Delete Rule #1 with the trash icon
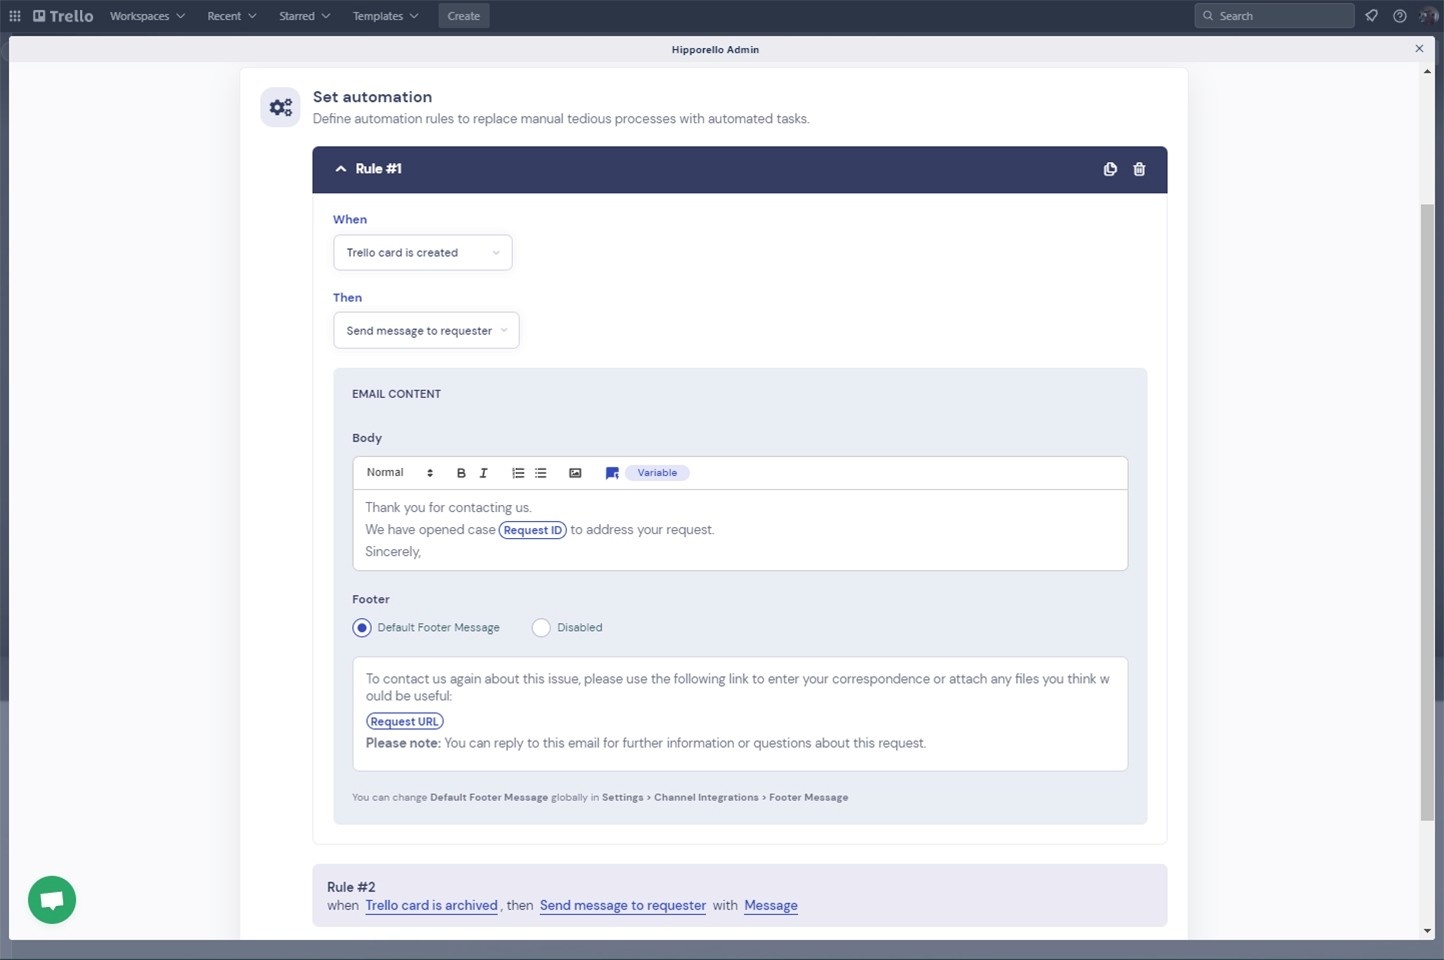Viewport: 1444px width, 960px height. (x=1139, y=169)
